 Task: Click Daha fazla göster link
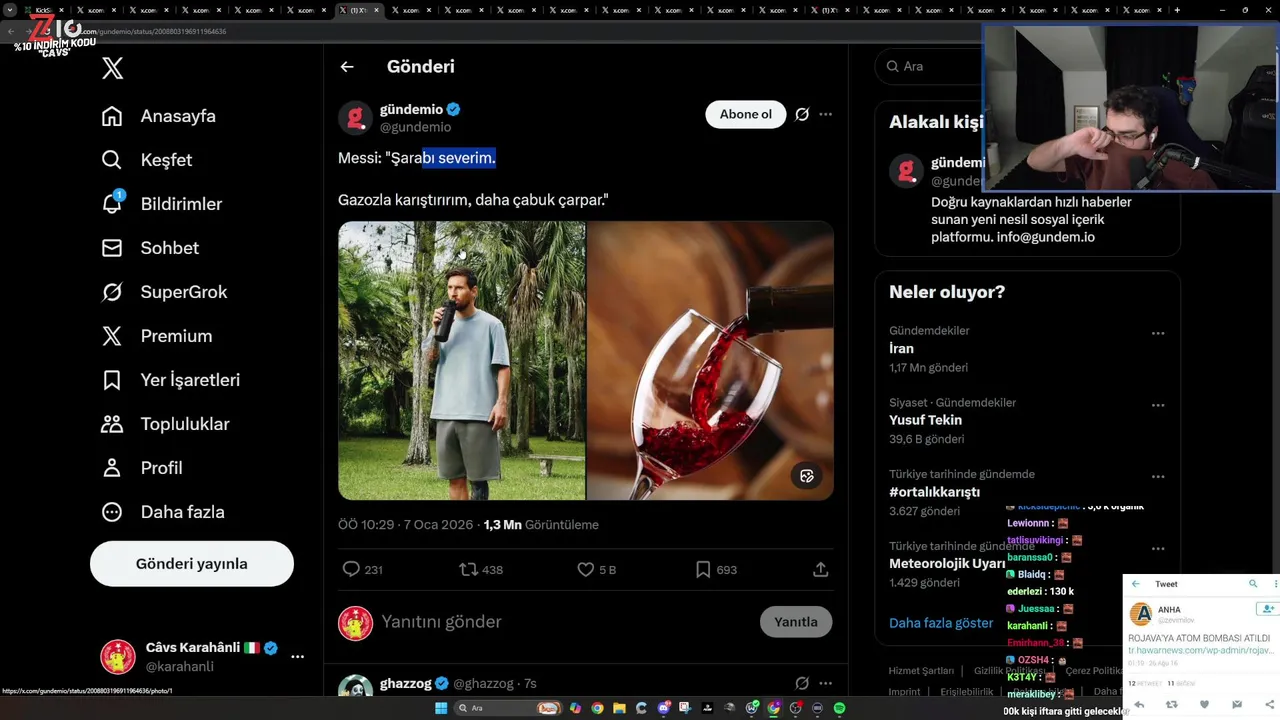pos(941,622)
